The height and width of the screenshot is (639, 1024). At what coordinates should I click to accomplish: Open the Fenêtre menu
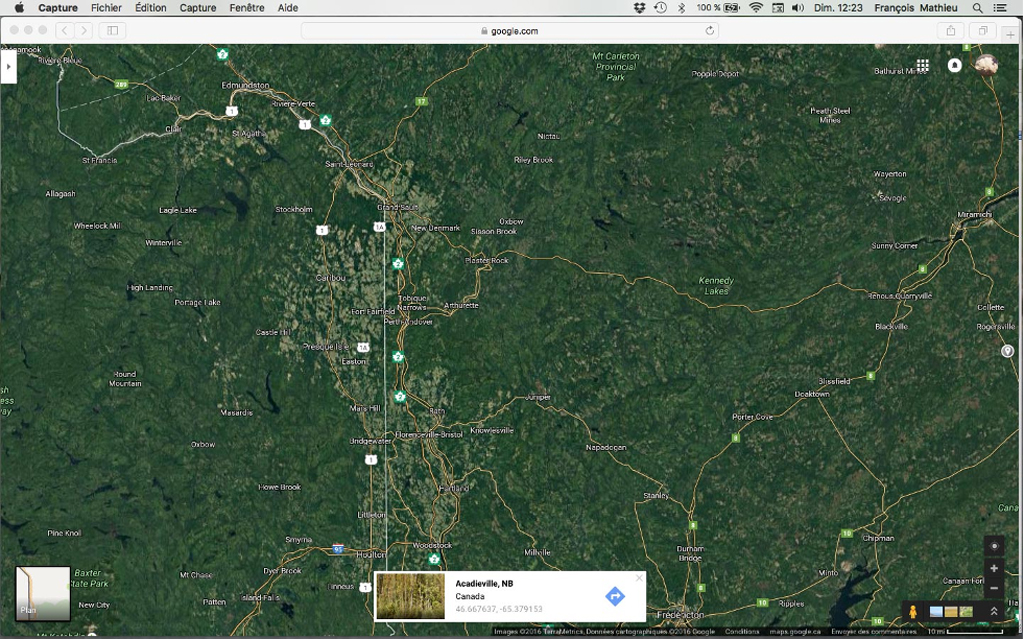[x=246, y=8]
